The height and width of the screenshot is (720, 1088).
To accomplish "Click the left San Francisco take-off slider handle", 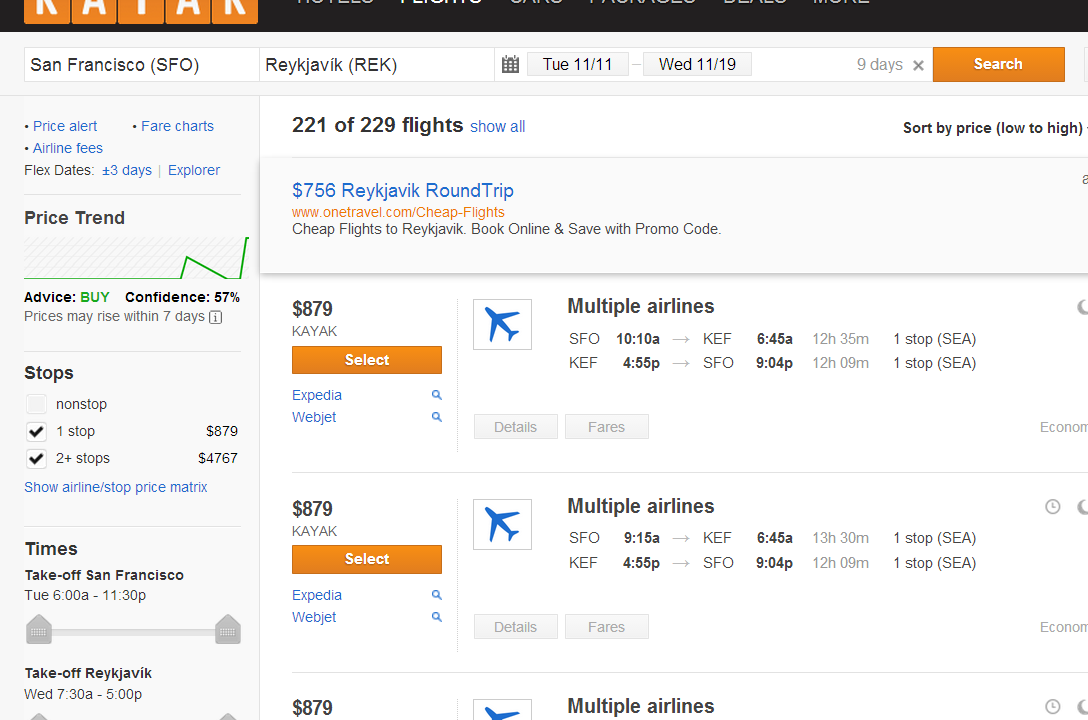I will [39, 629].
